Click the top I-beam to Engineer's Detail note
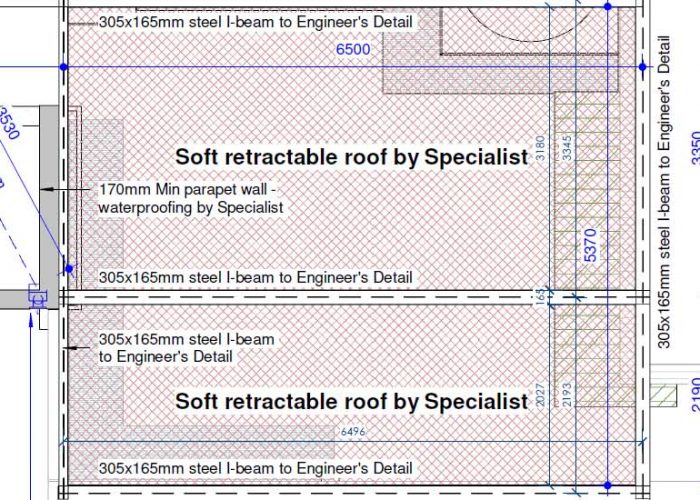Image resolution: width=700 pixels, height=500 pixels. (255, 22)
